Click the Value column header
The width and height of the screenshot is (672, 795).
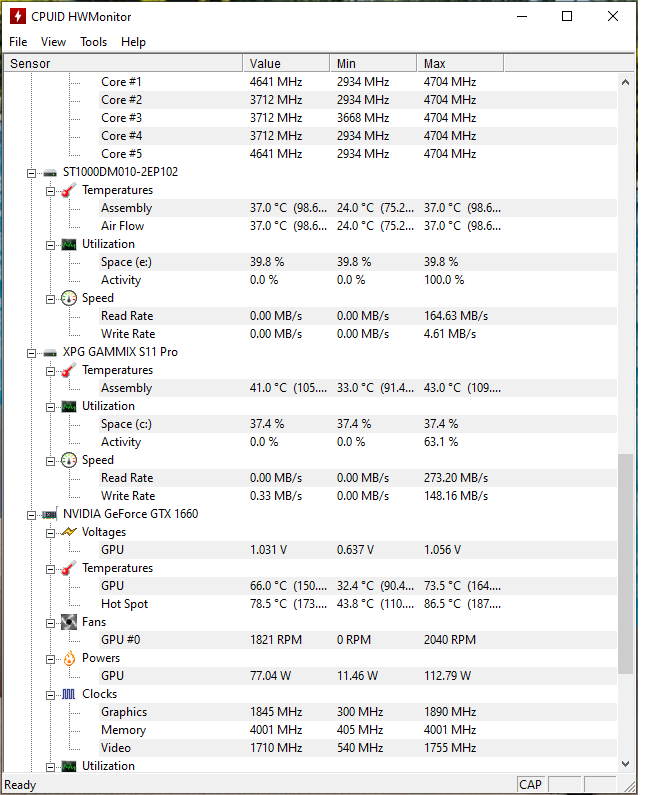click(287, 63)
